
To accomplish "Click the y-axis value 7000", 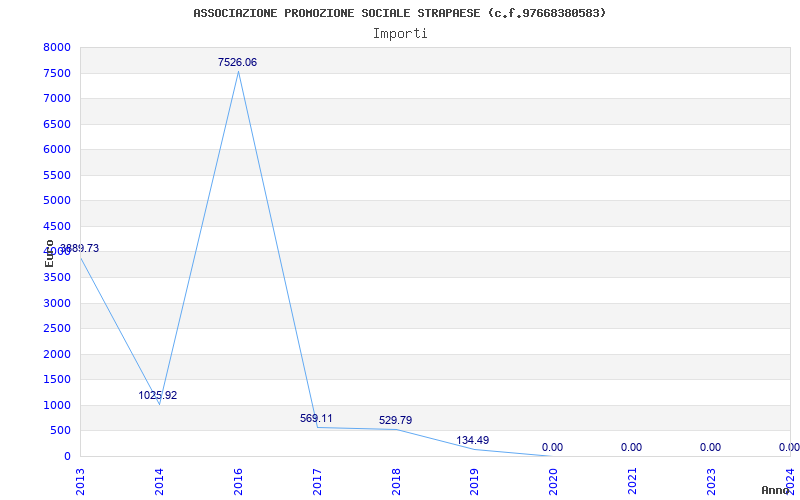I will (x=57, y=98).
